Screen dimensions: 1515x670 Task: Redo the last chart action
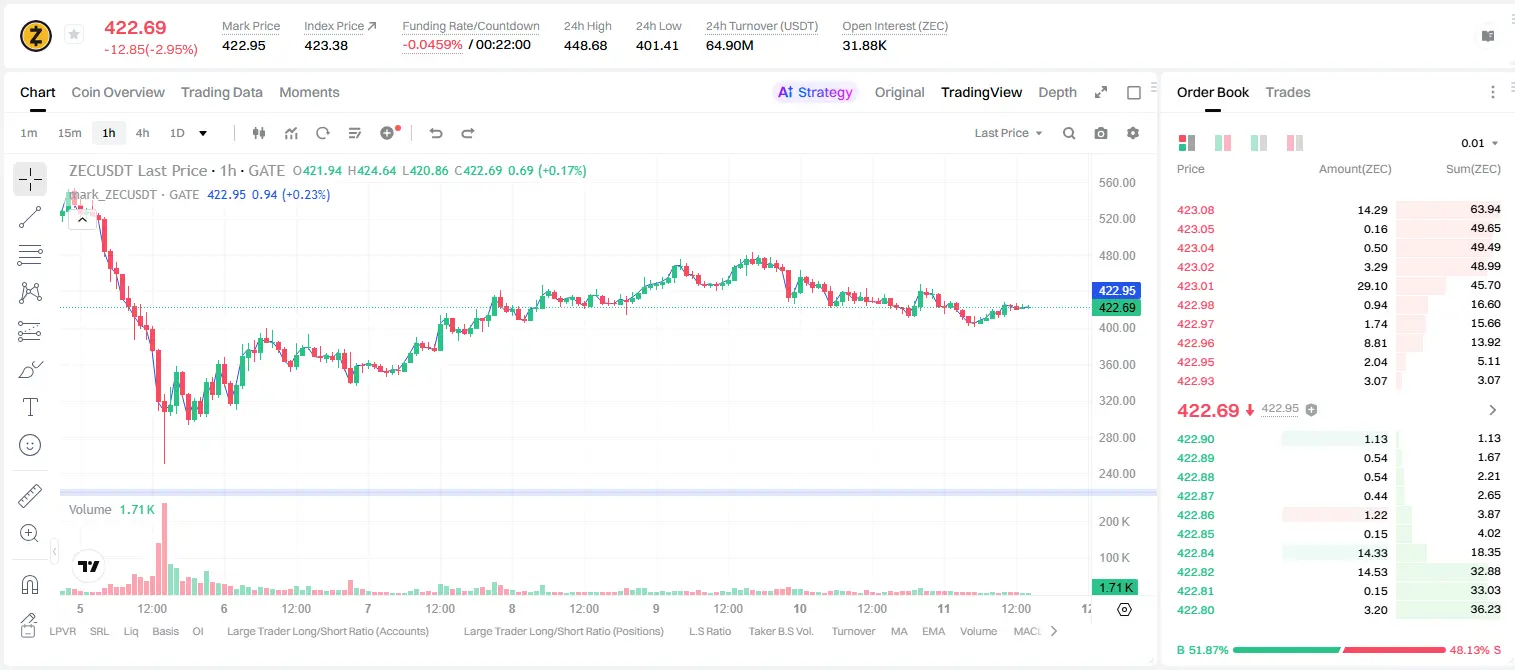click(x=468, y=133)
